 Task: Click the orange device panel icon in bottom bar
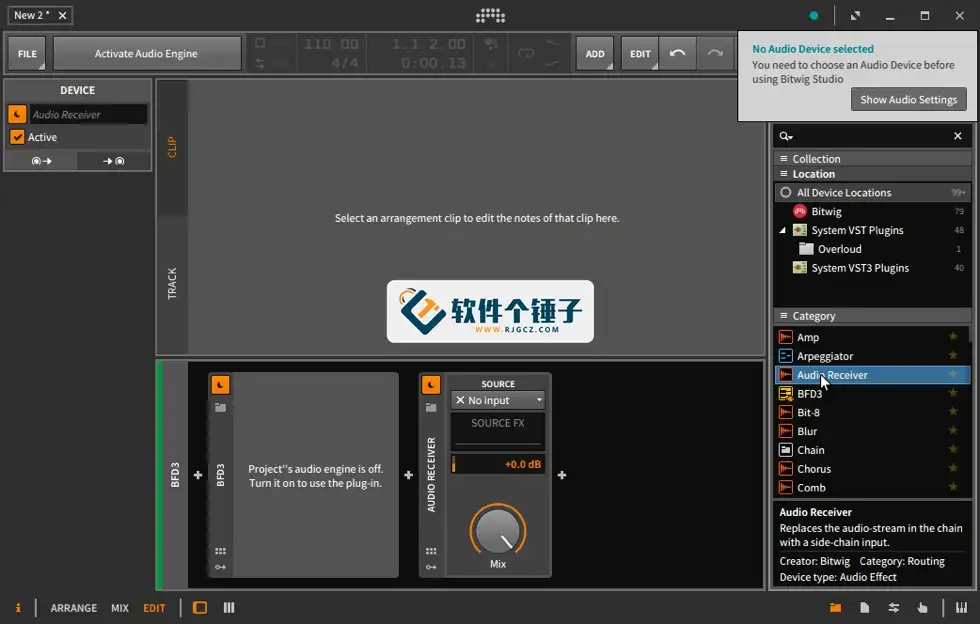pyautogui.click(x=200, y=608)
